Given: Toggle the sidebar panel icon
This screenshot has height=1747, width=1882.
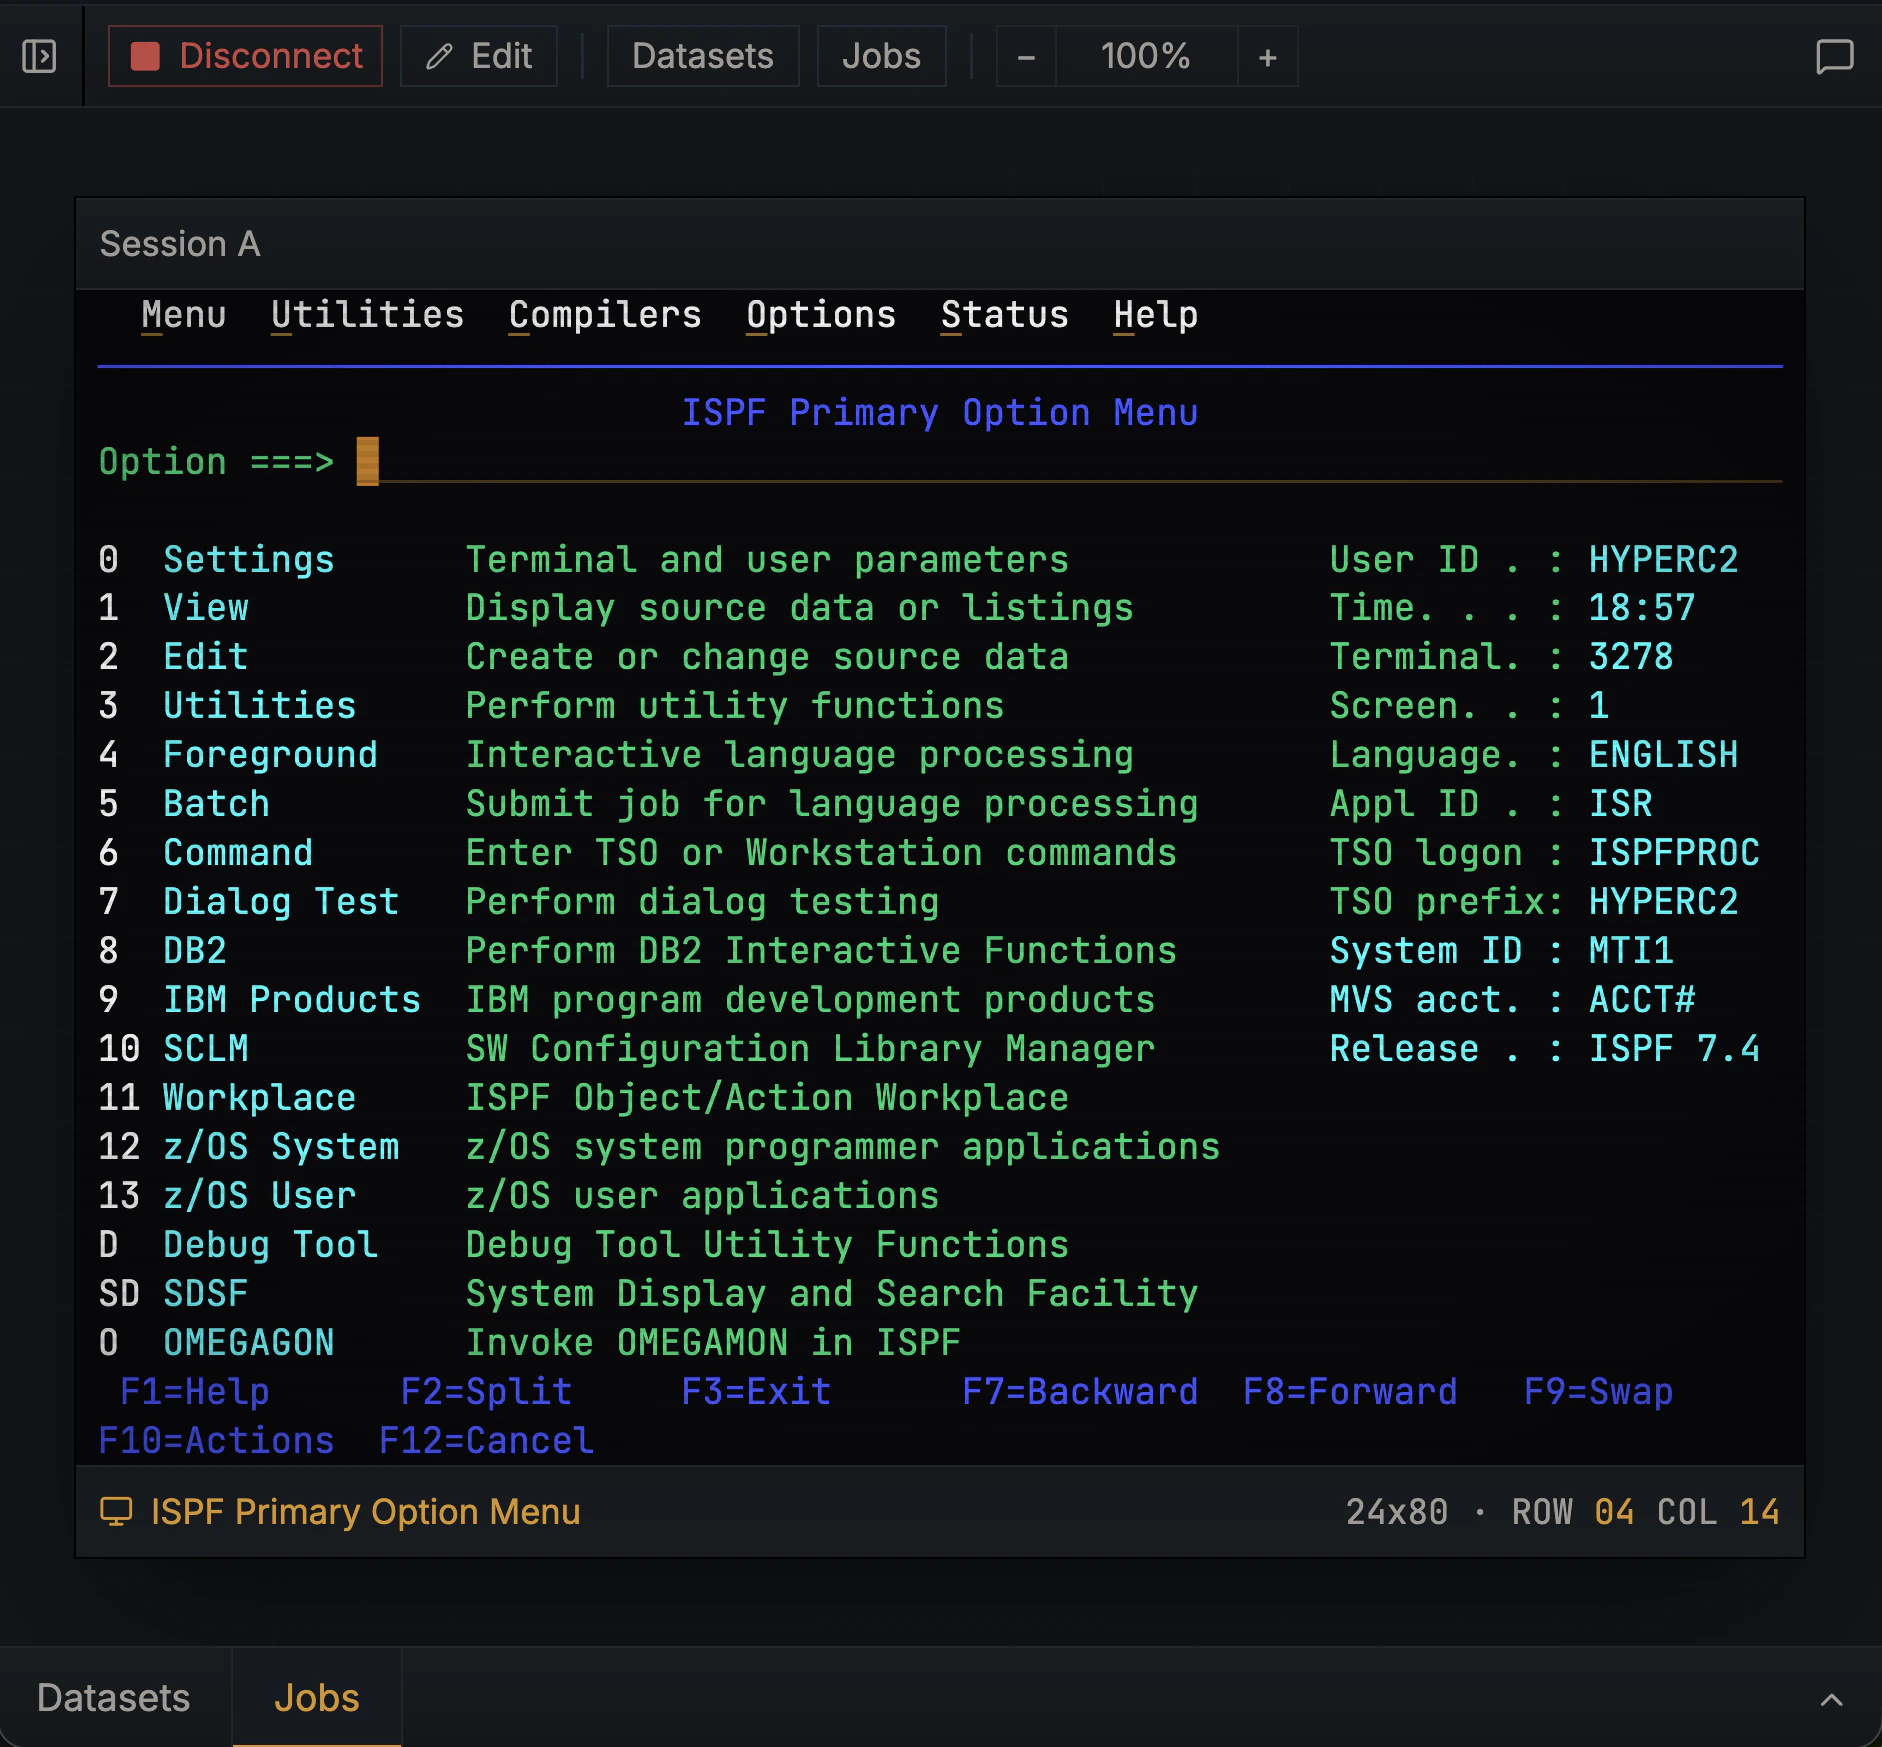Looking at the screenshot, I should point(39,56).
